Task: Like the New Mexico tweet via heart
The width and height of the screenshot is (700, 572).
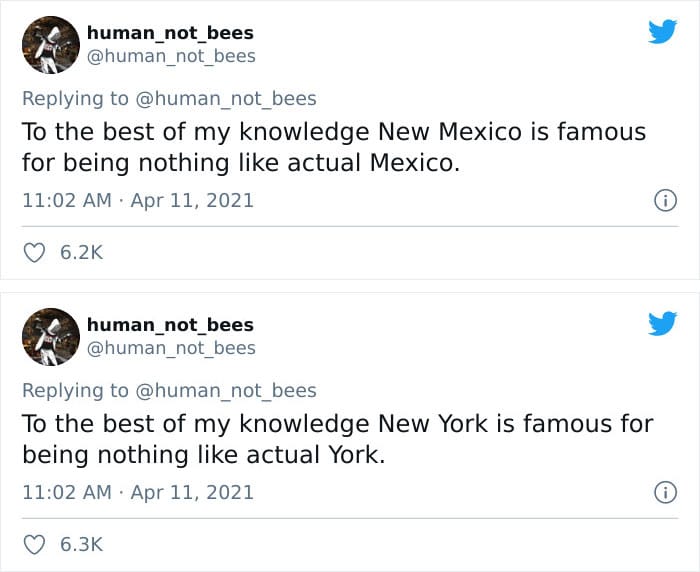Action: (x=36, y=253)
